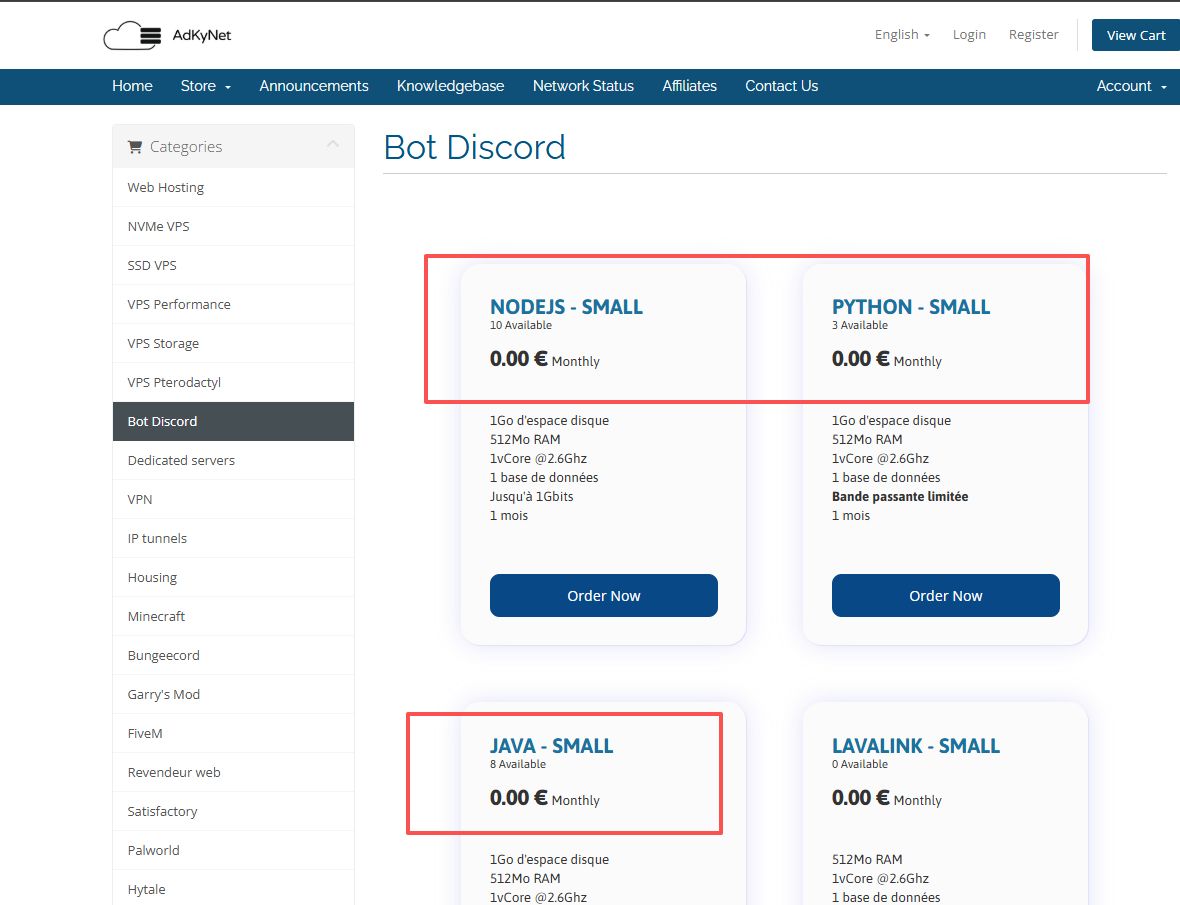Collapse the Categories panel chevron
Image resolution: width=1180 pixels, height=905 pixels.
click(x=333, y=144)
